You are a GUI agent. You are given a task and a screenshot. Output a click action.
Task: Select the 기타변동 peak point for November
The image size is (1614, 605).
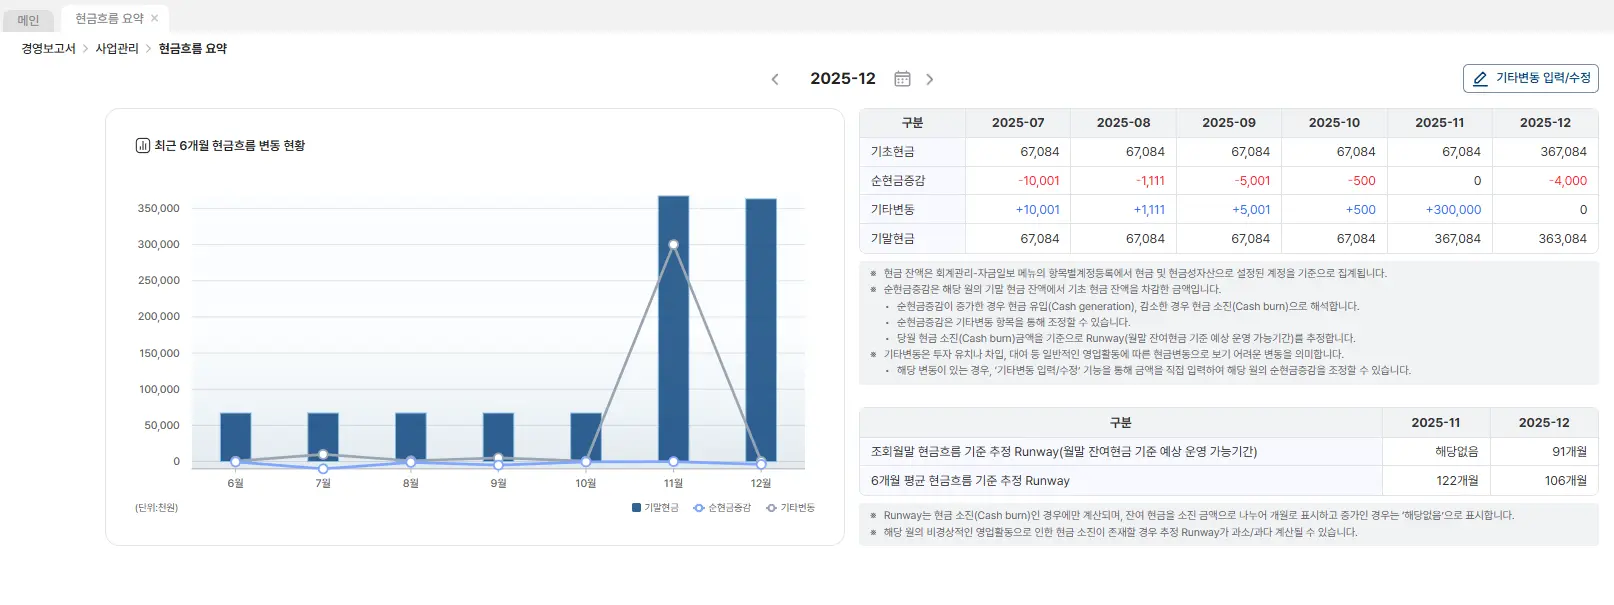673,244
